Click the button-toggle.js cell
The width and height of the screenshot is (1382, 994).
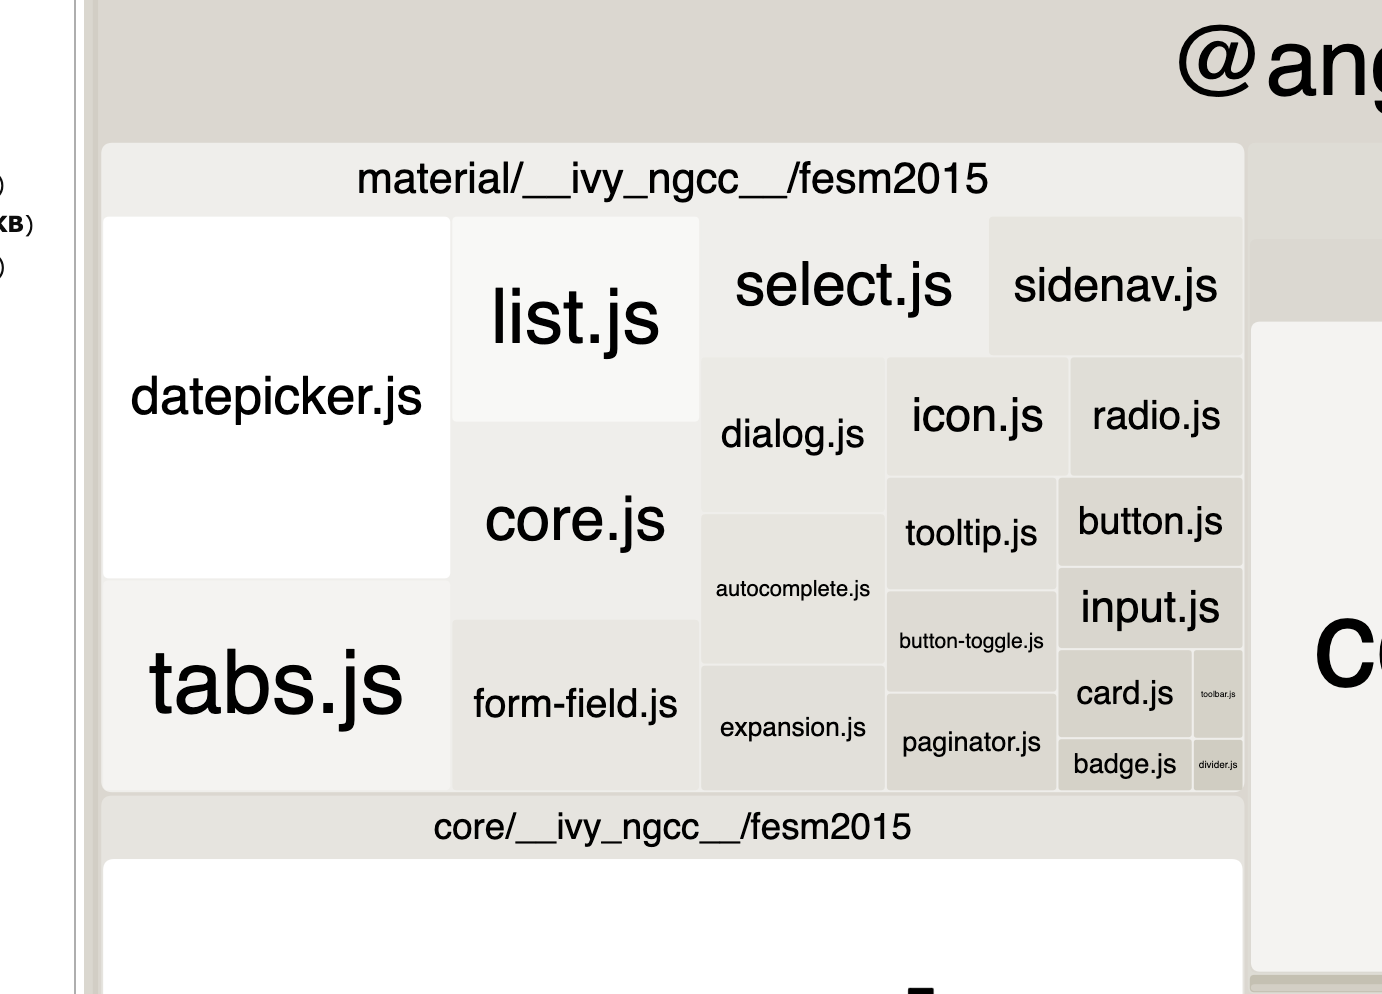(971, 641)
